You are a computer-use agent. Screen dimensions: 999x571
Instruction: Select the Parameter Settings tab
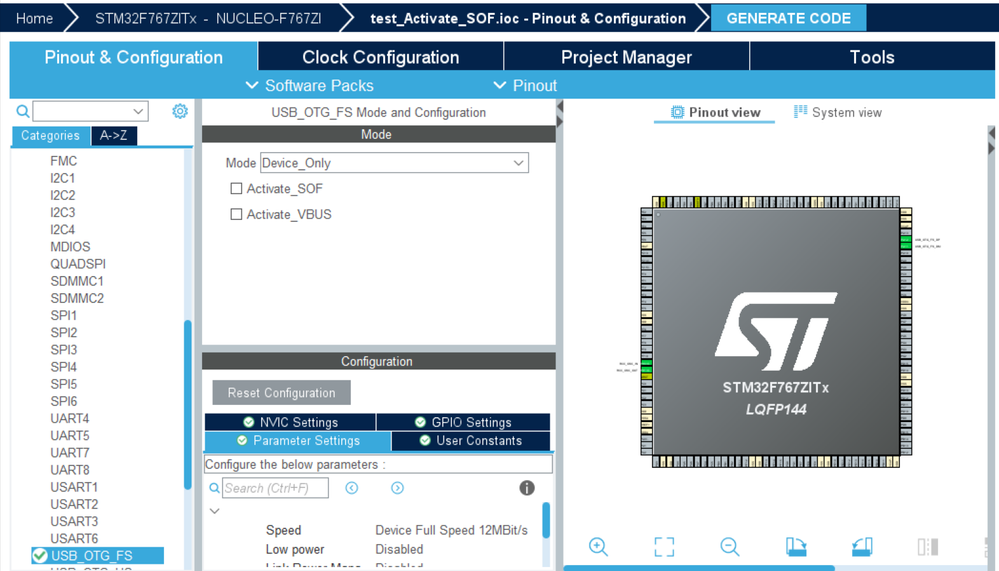coord(298,440)
